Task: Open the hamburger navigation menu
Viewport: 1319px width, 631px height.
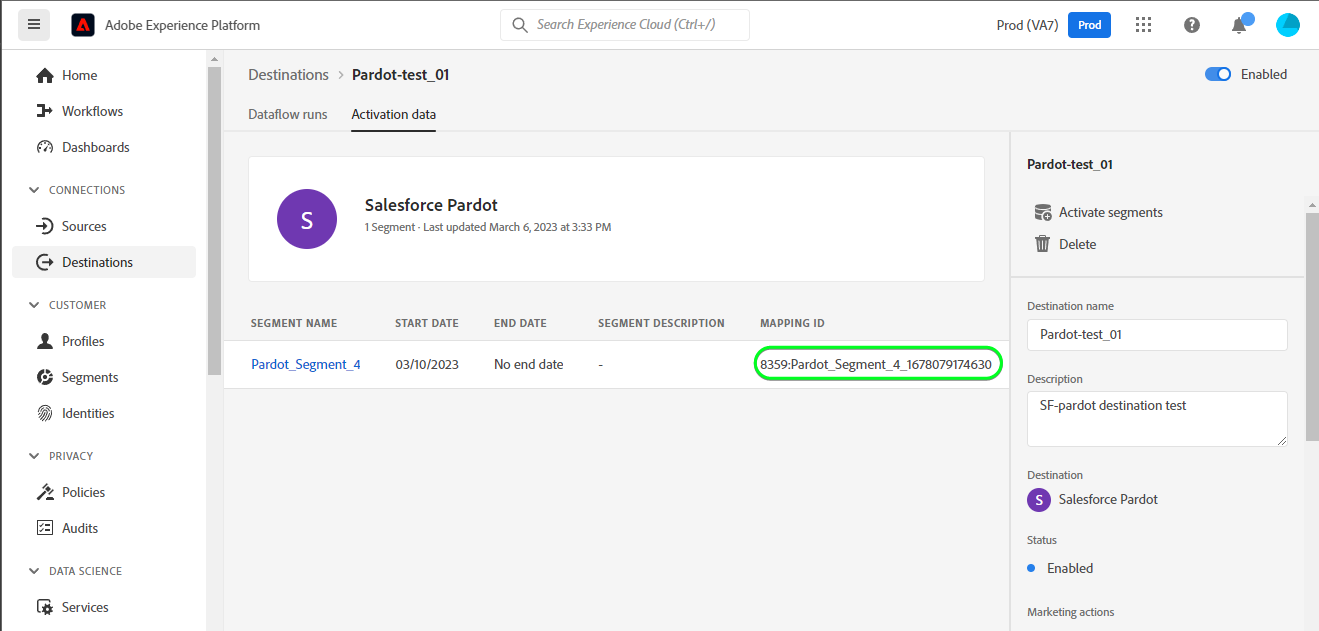Action: click(x=34, y=25)
